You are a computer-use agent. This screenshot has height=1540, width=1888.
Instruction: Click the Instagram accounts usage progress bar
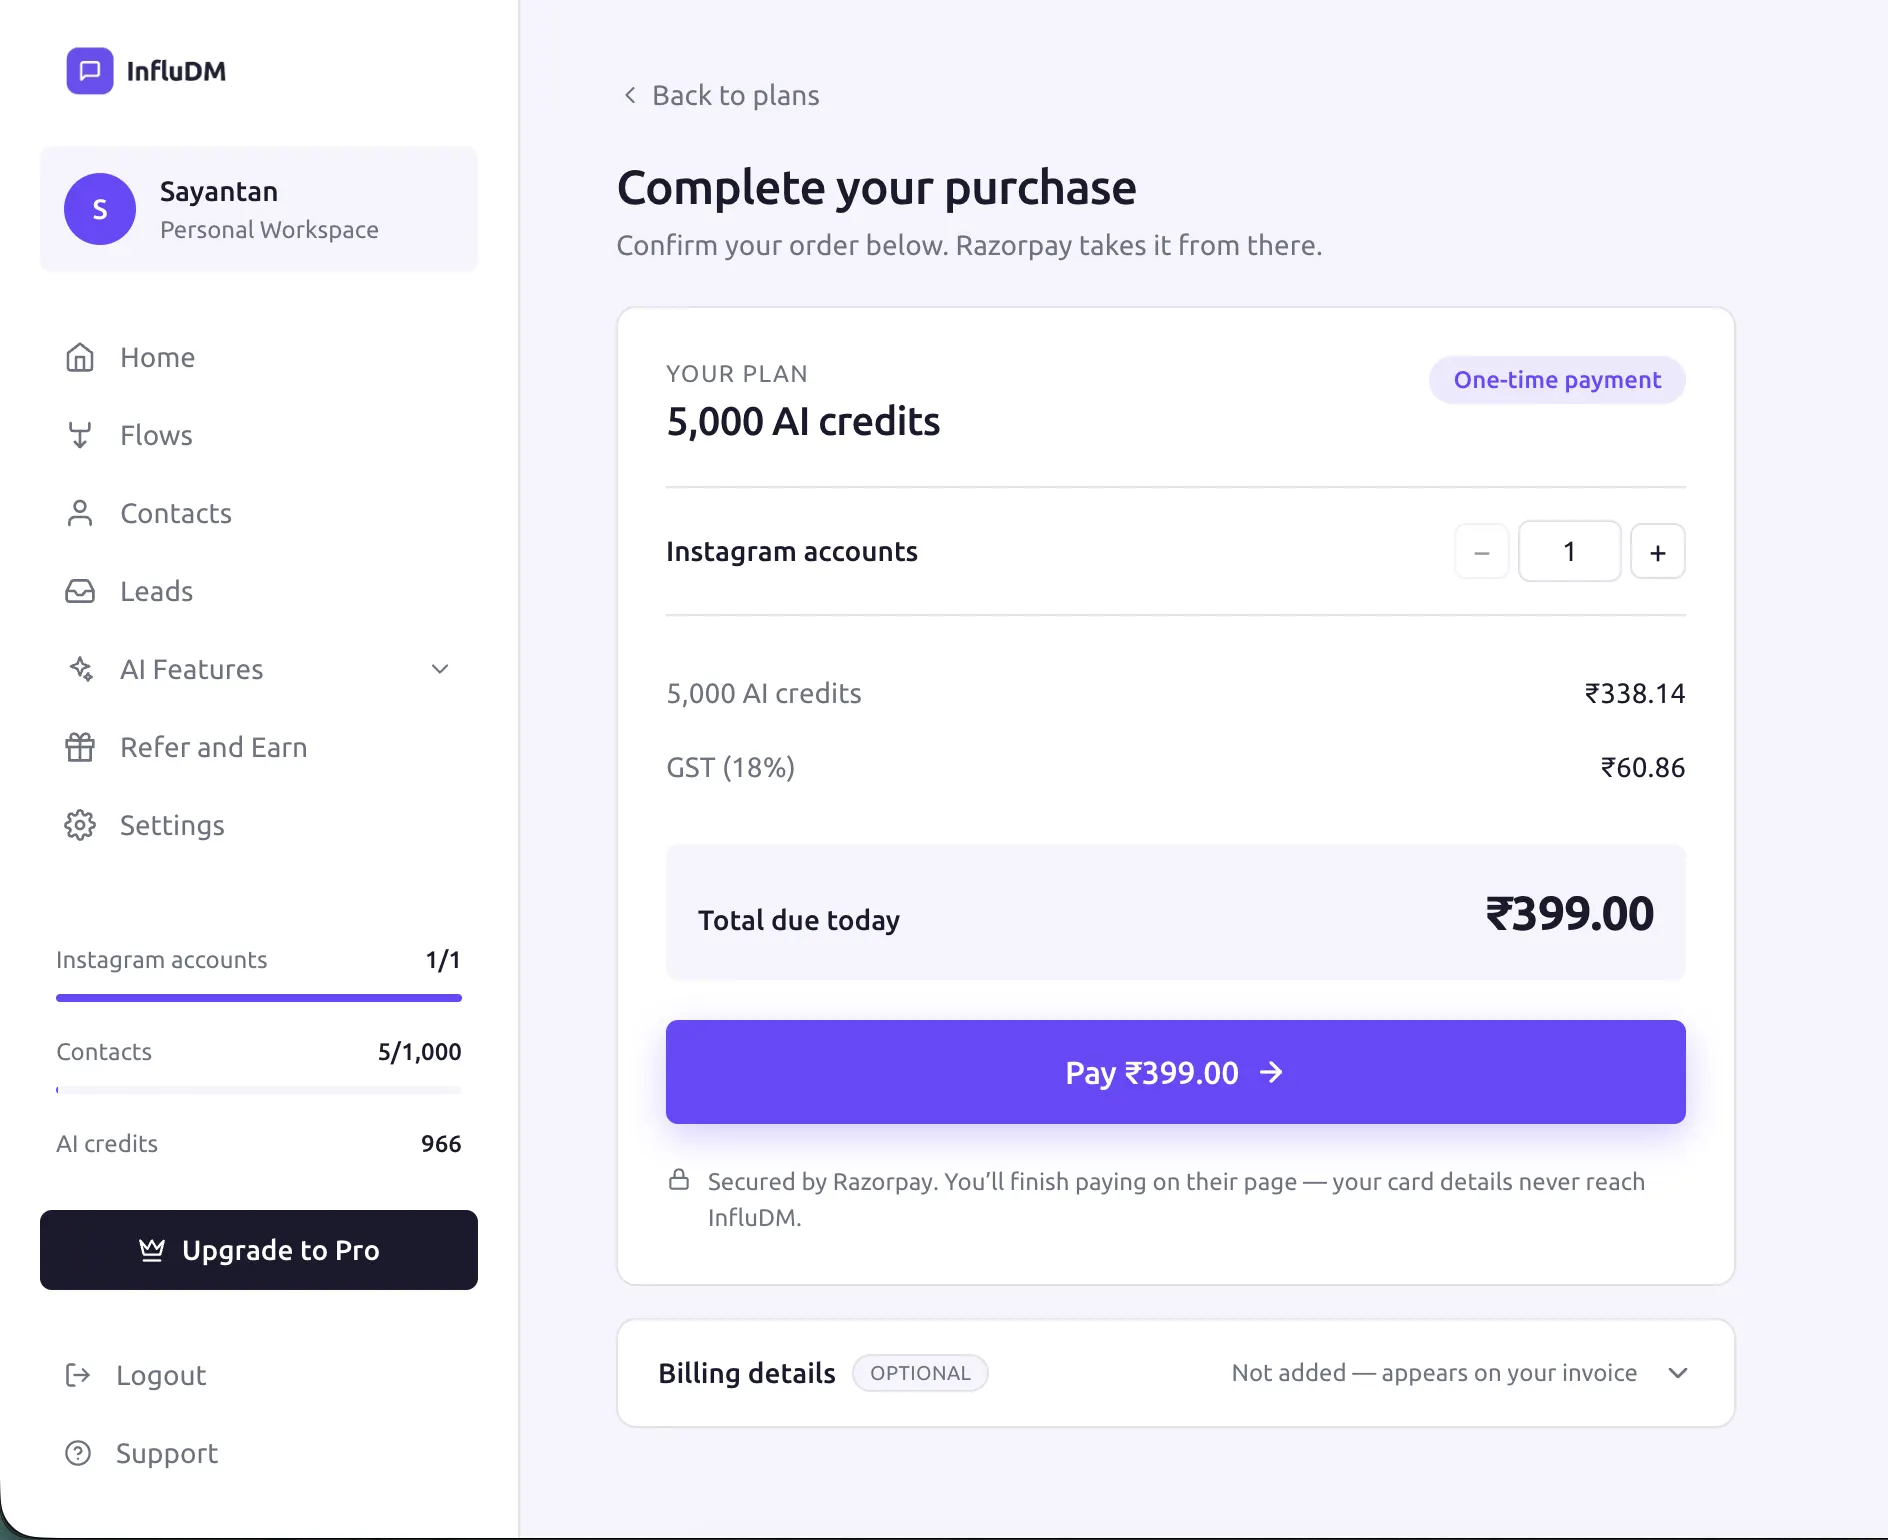click(259, 997)
